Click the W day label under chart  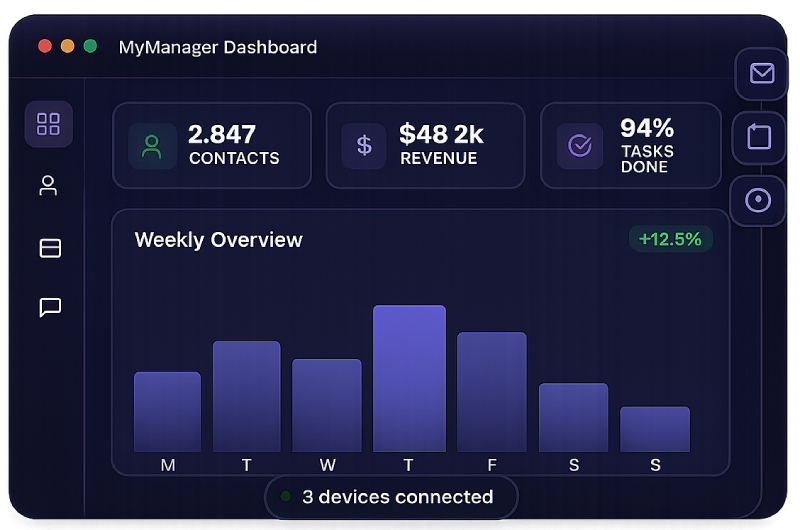click(328, 465)
